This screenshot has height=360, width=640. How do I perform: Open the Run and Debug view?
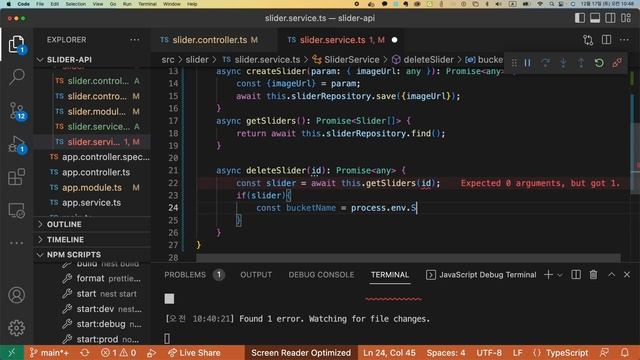pyautogui.click(x=17, y=144)
